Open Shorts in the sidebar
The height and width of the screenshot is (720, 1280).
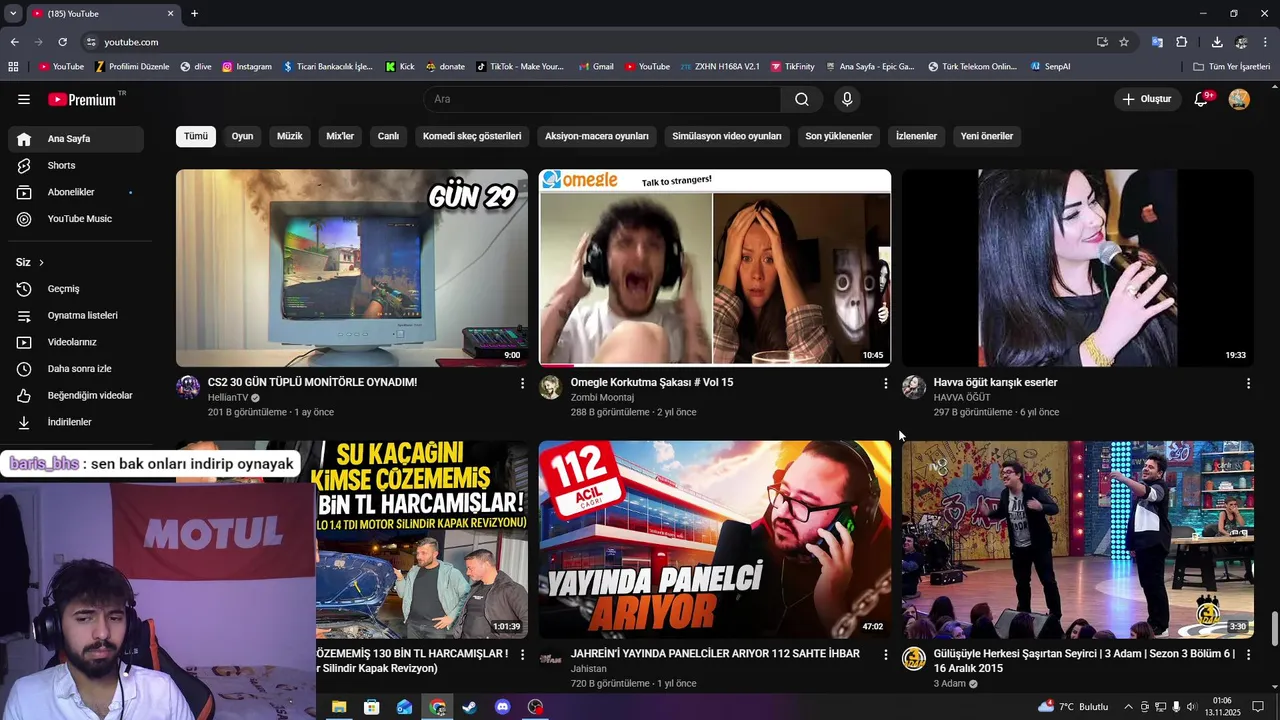pos(76,165)
